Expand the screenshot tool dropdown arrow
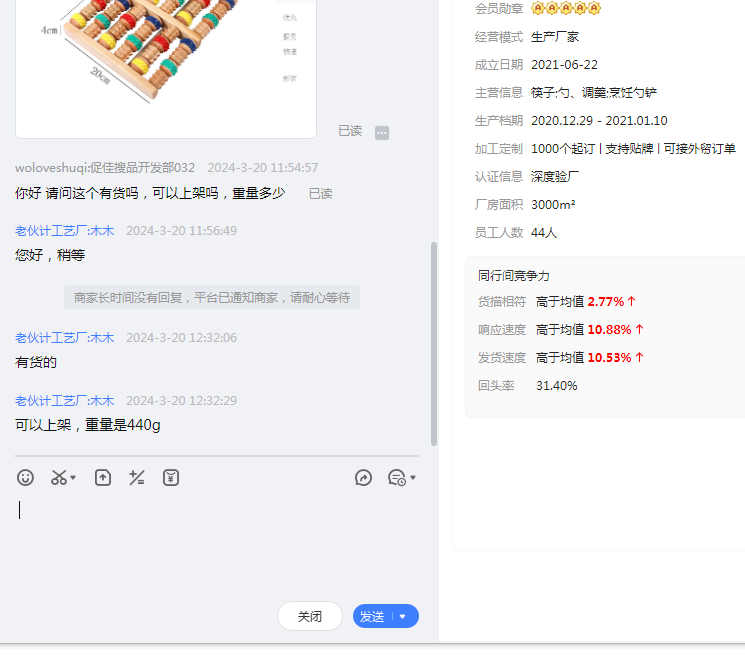745x655 pixels. tap(74, 479)
